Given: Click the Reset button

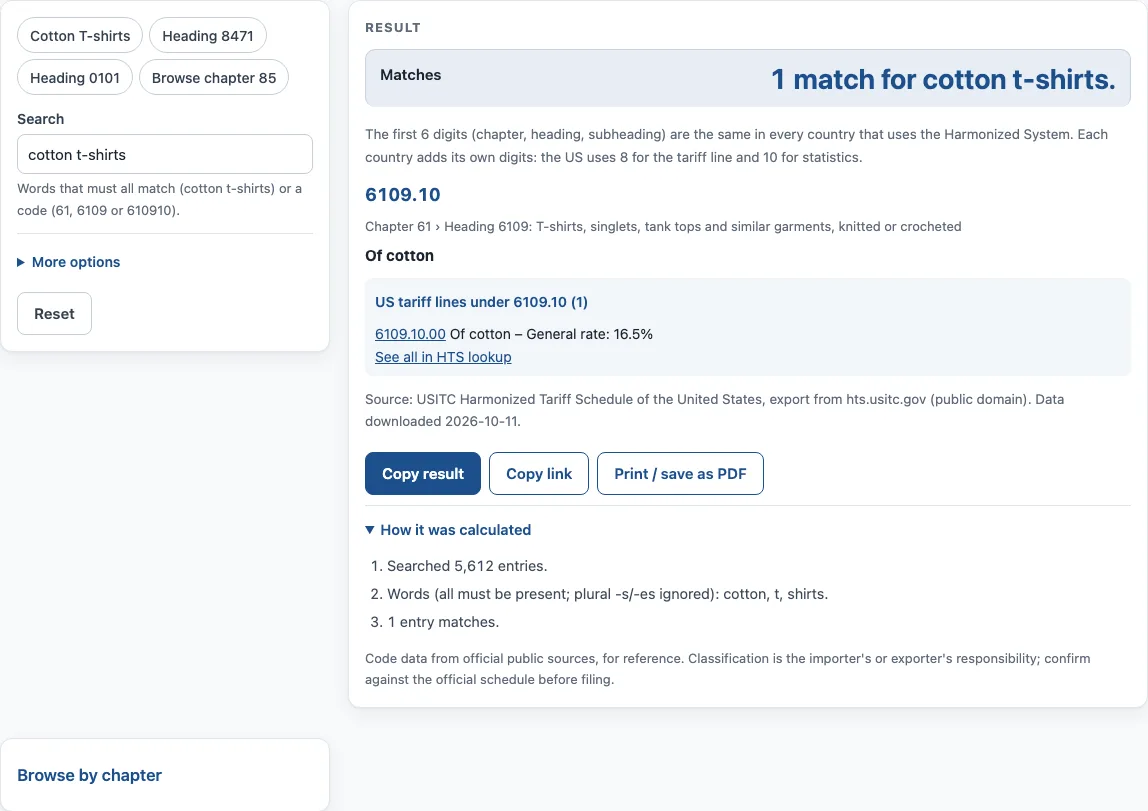Looking at the screenshot, I should [x=54, y=314].
